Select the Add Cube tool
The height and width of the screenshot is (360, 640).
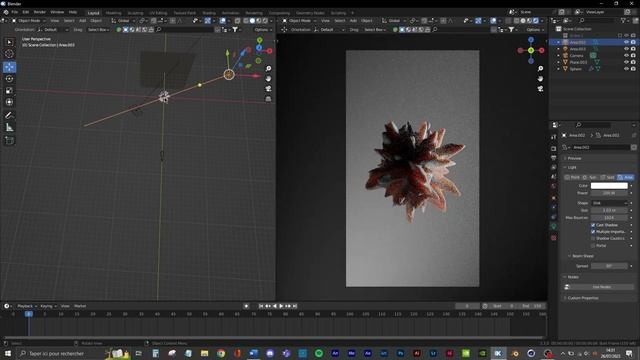[9, 140]
